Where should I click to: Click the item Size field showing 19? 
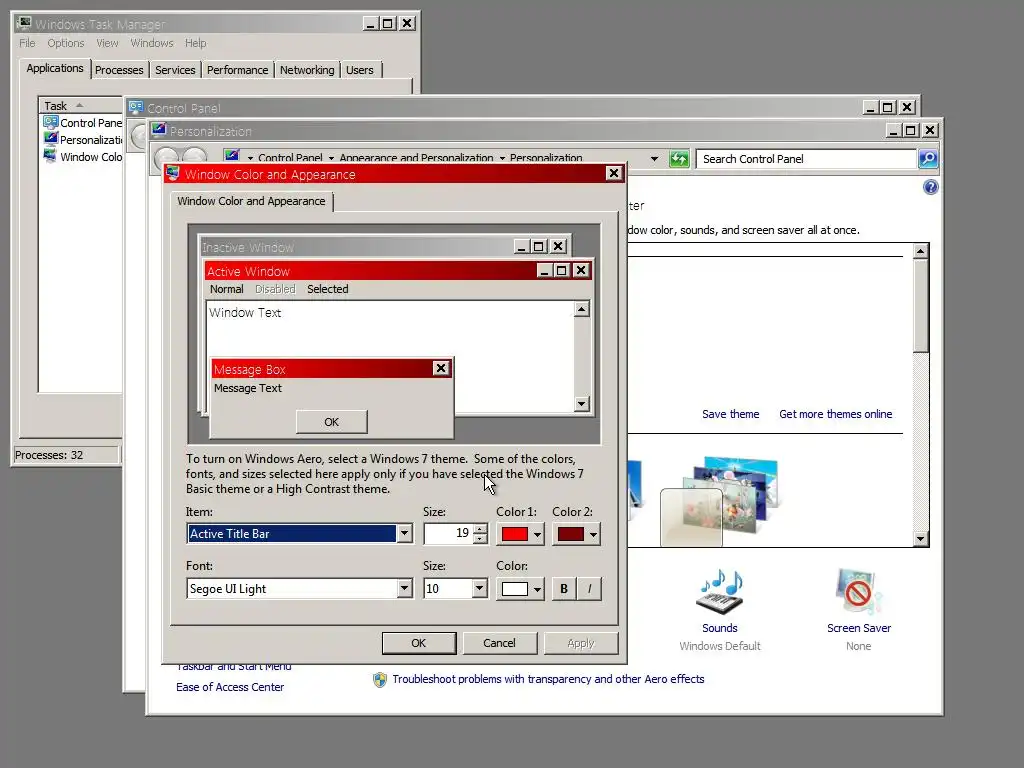pyautogui.click(x=449, y=534)
